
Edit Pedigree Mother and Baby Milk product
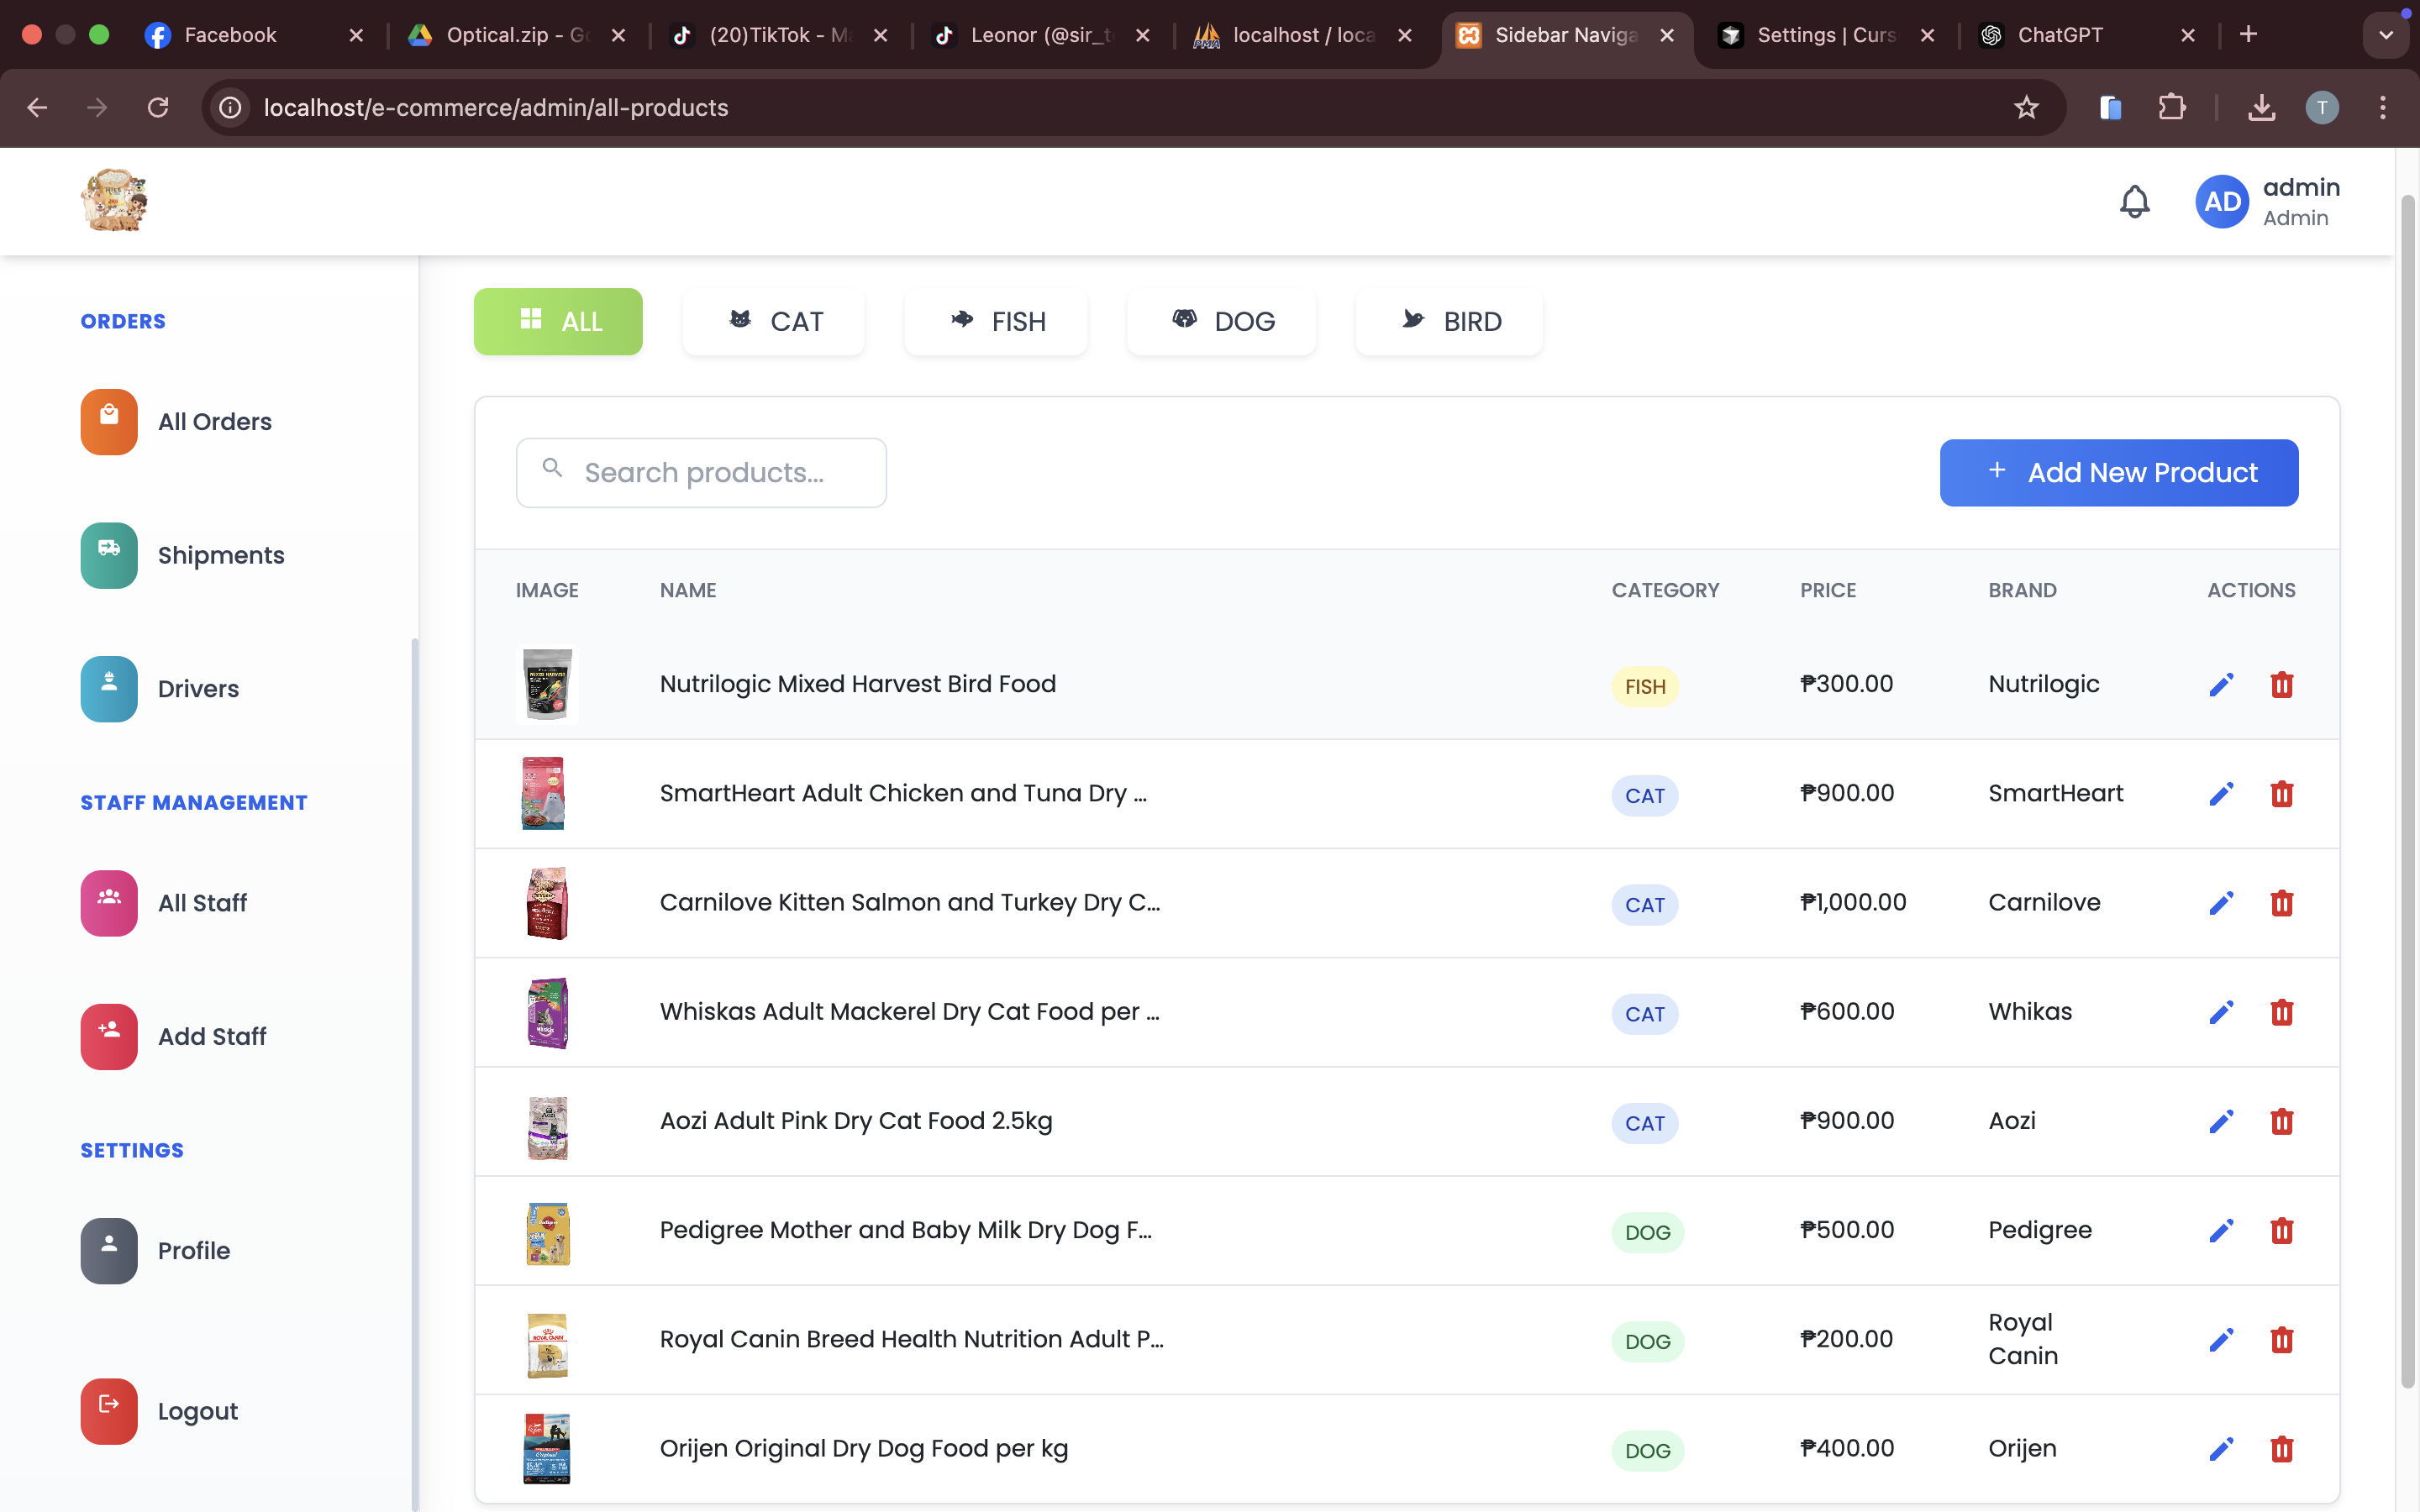[2221, 1230]
